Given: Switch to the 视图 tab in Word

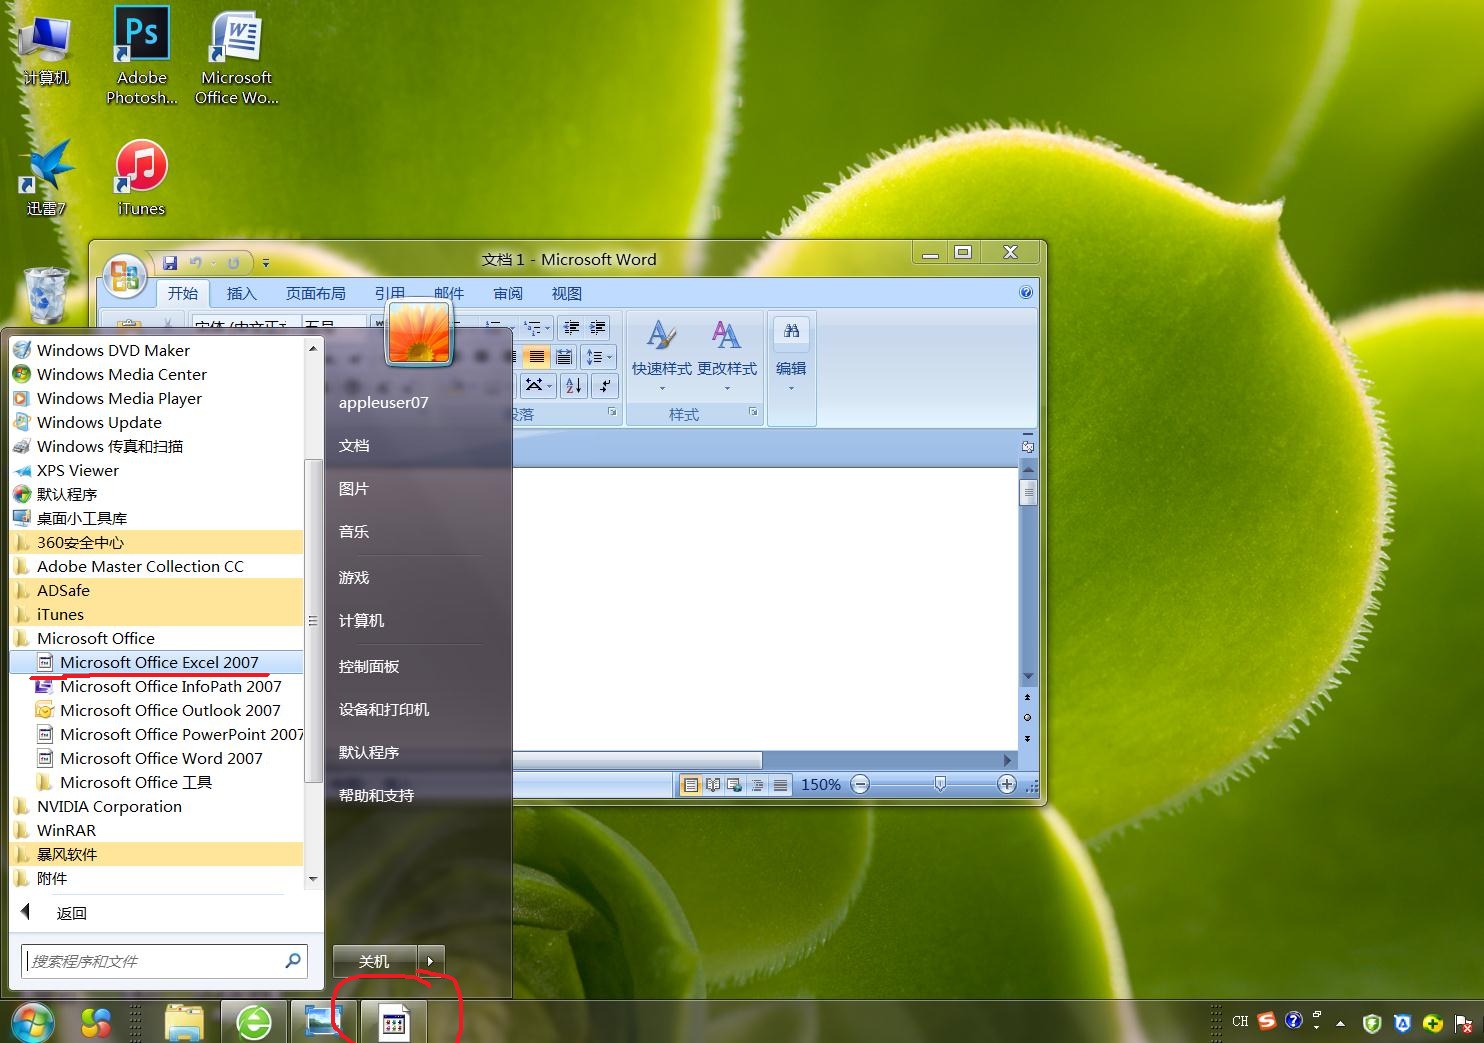Looking at the screenshot, I should click(566, 293).
